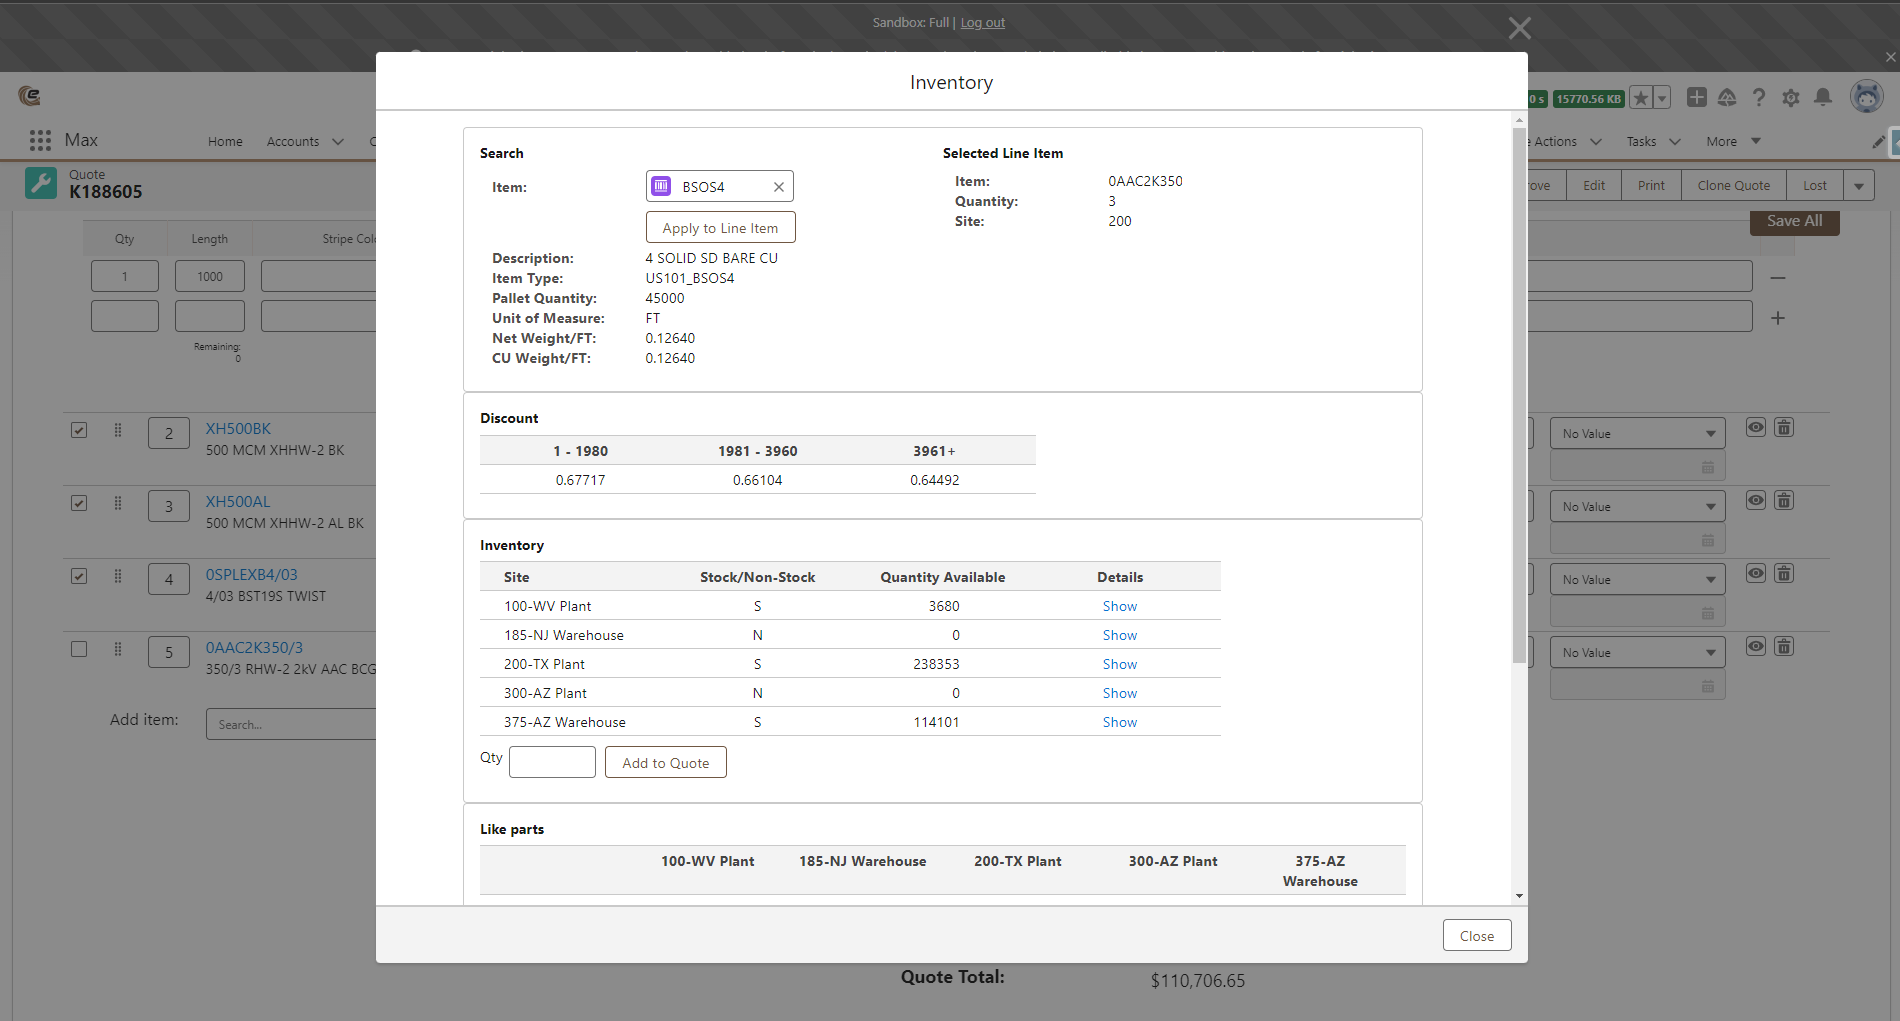Delete a line item using the trash icon
The image size is (1900, 1021).
click(x=1783, y=427)
